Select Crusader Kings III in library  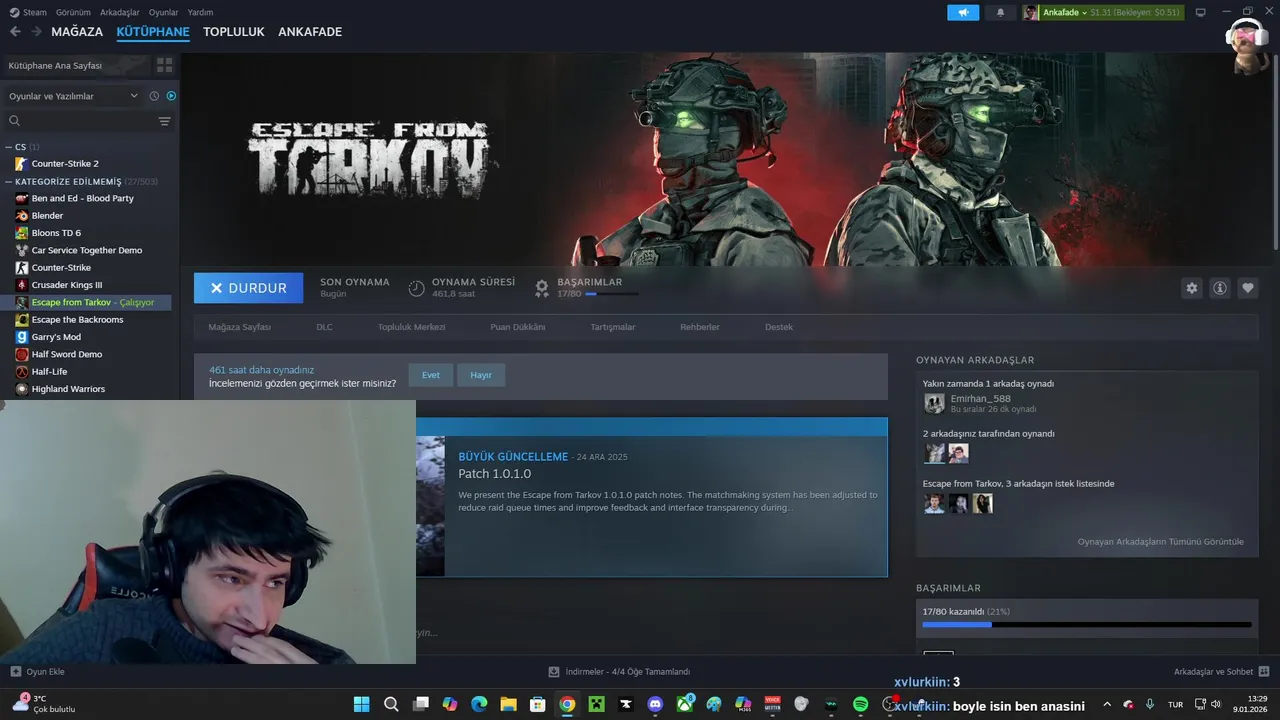click(x=67, y=285)
